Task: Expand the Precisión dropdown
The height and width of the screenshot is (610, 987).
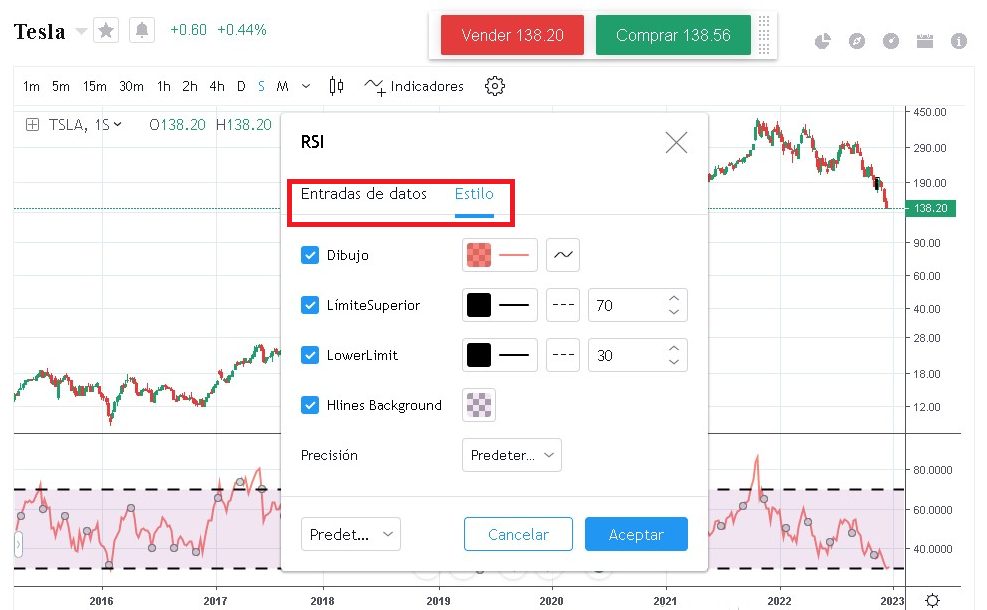Action: pos(512,455)
